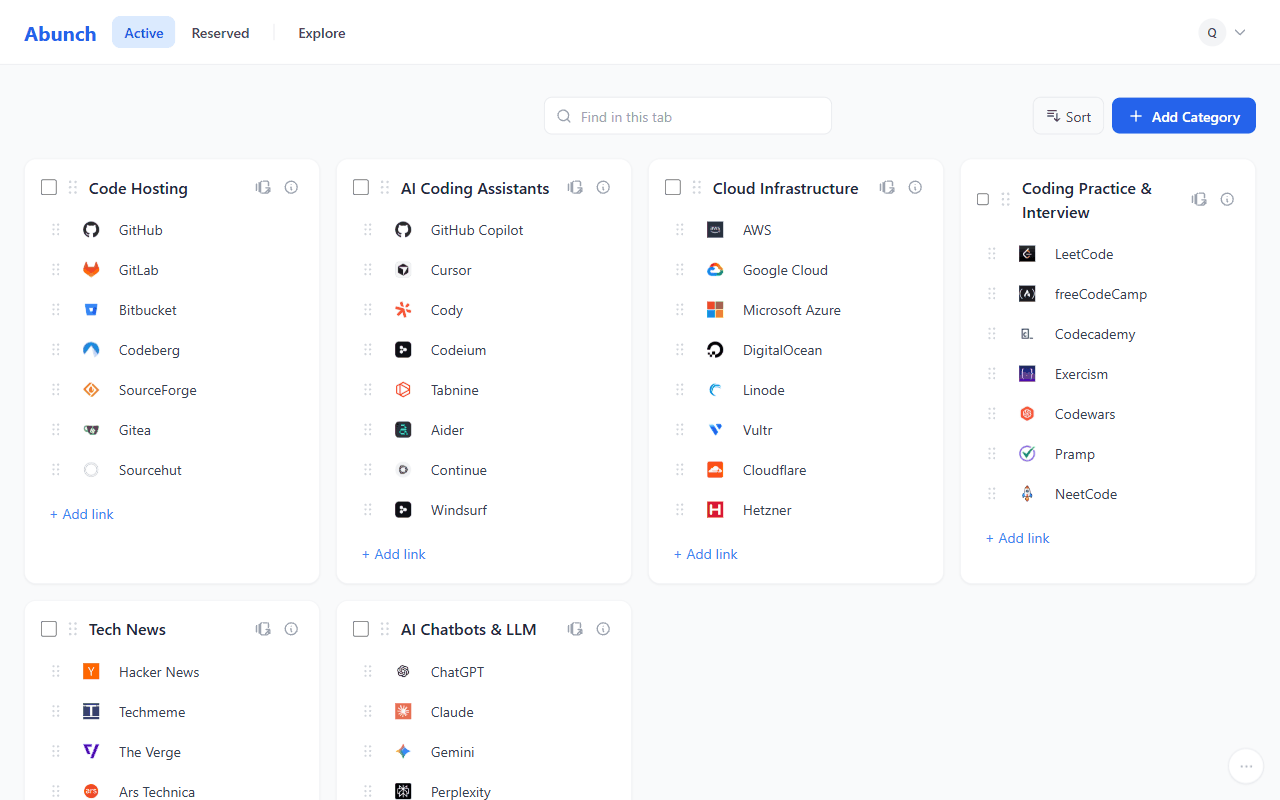The height and width of the screenshot is (800, 1280).
Task: Open the GitHub Copilot link
Action: pyautogui.click(x=477, y=230)
